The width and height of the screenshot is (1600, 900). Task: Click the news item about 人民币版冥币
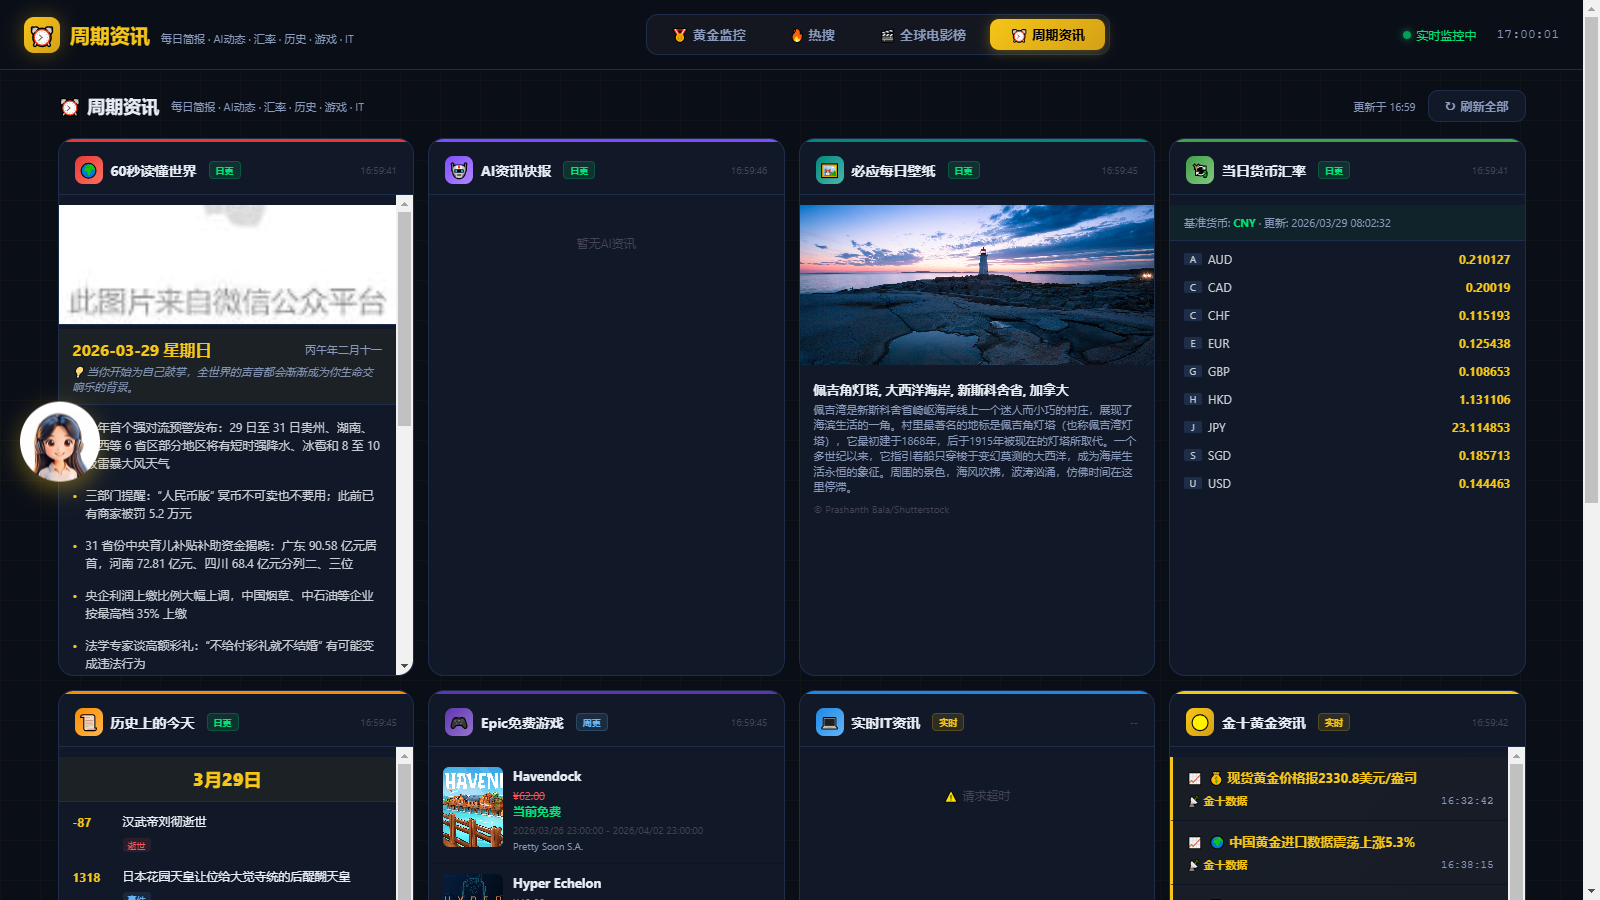click(228, 505)
